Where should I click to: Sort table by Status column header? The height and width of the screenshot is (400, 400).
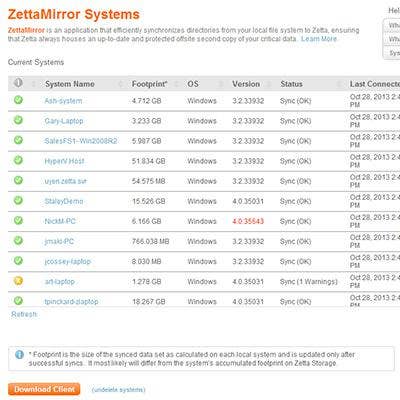tap(291, 84)
